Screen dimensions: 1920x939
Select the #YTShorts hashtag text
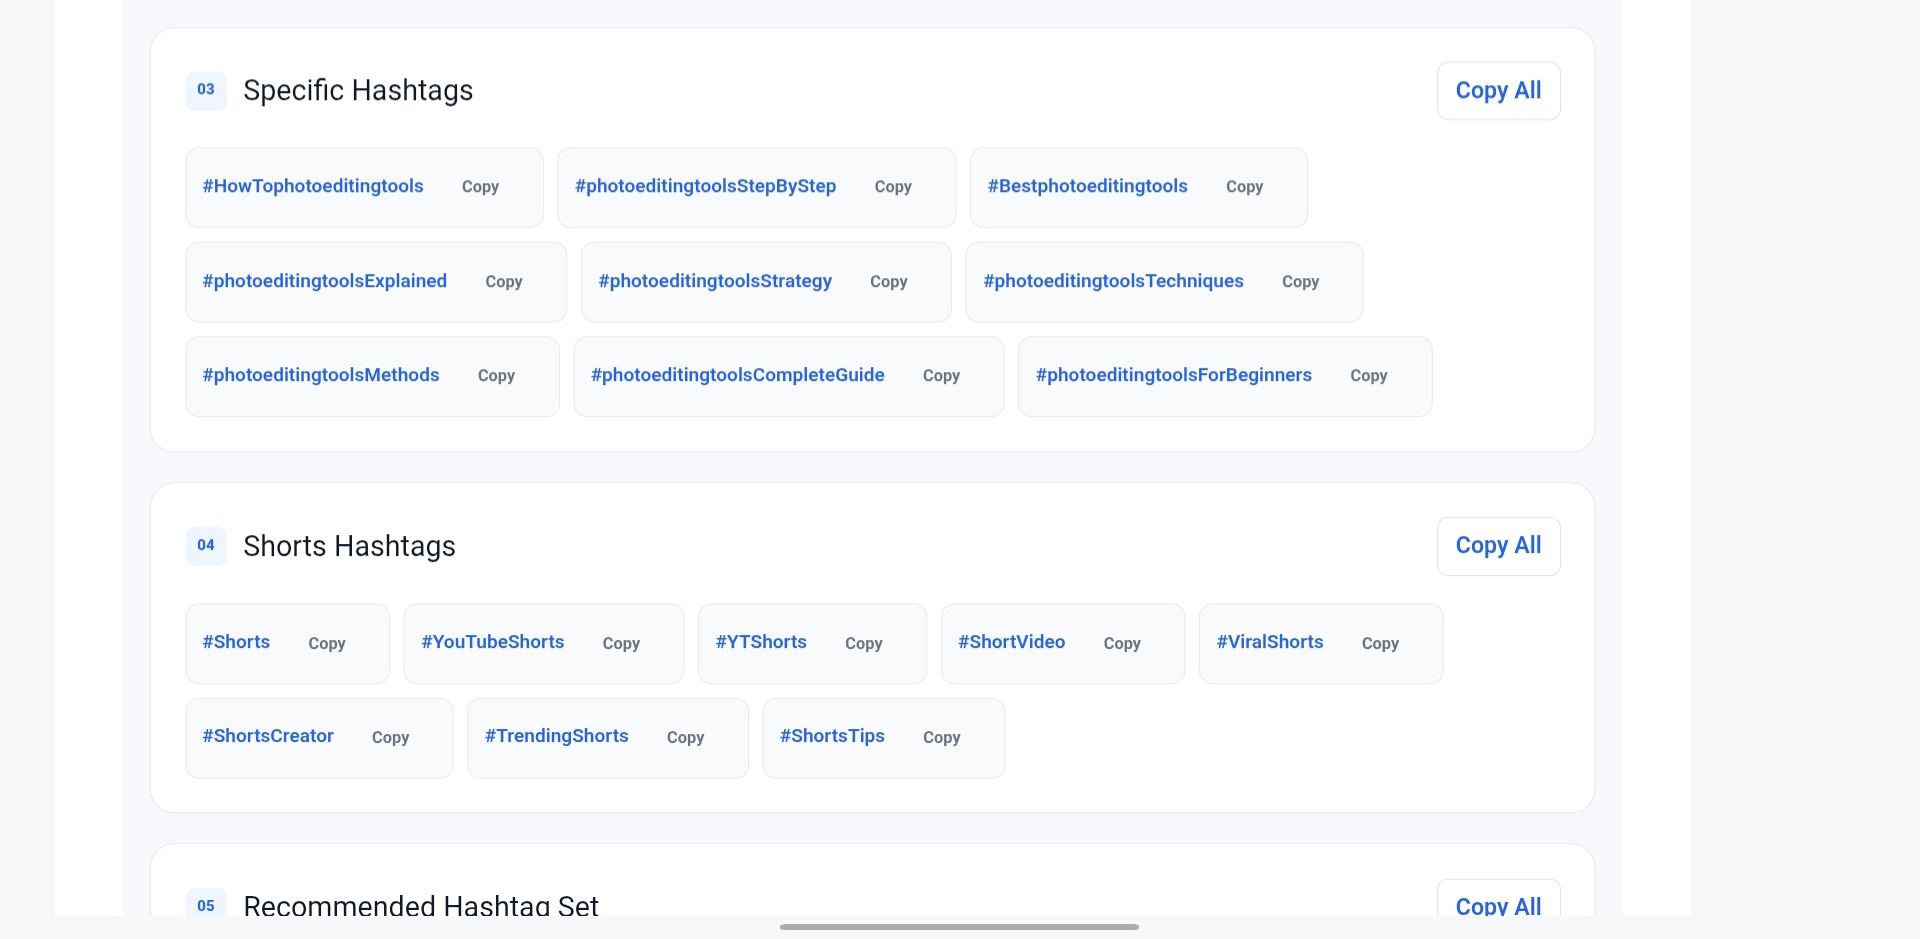pos(761,642)
